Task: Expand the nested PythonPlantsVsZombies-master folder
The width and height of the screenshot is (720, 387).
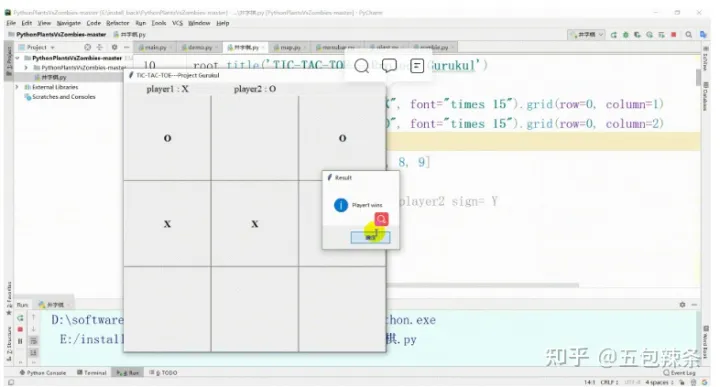Action: point(26,67)
